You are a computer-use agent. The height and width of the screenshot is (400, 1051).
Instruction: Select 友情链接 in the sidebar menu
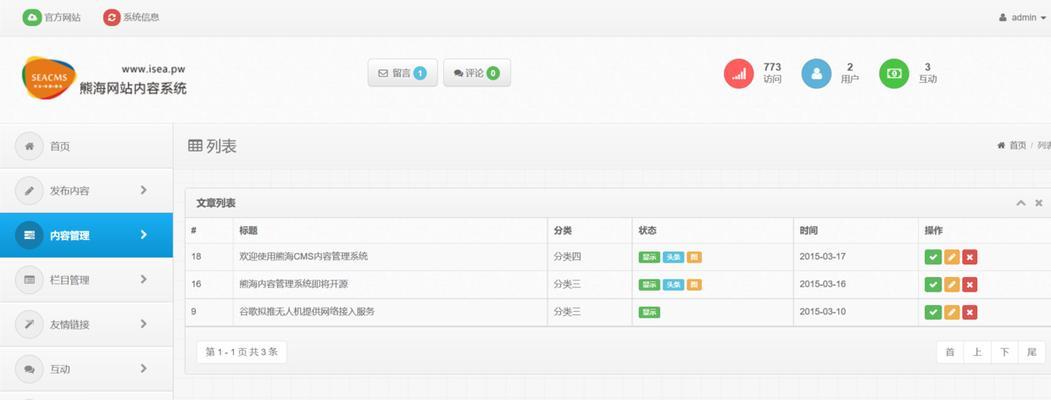click(86, 324)
